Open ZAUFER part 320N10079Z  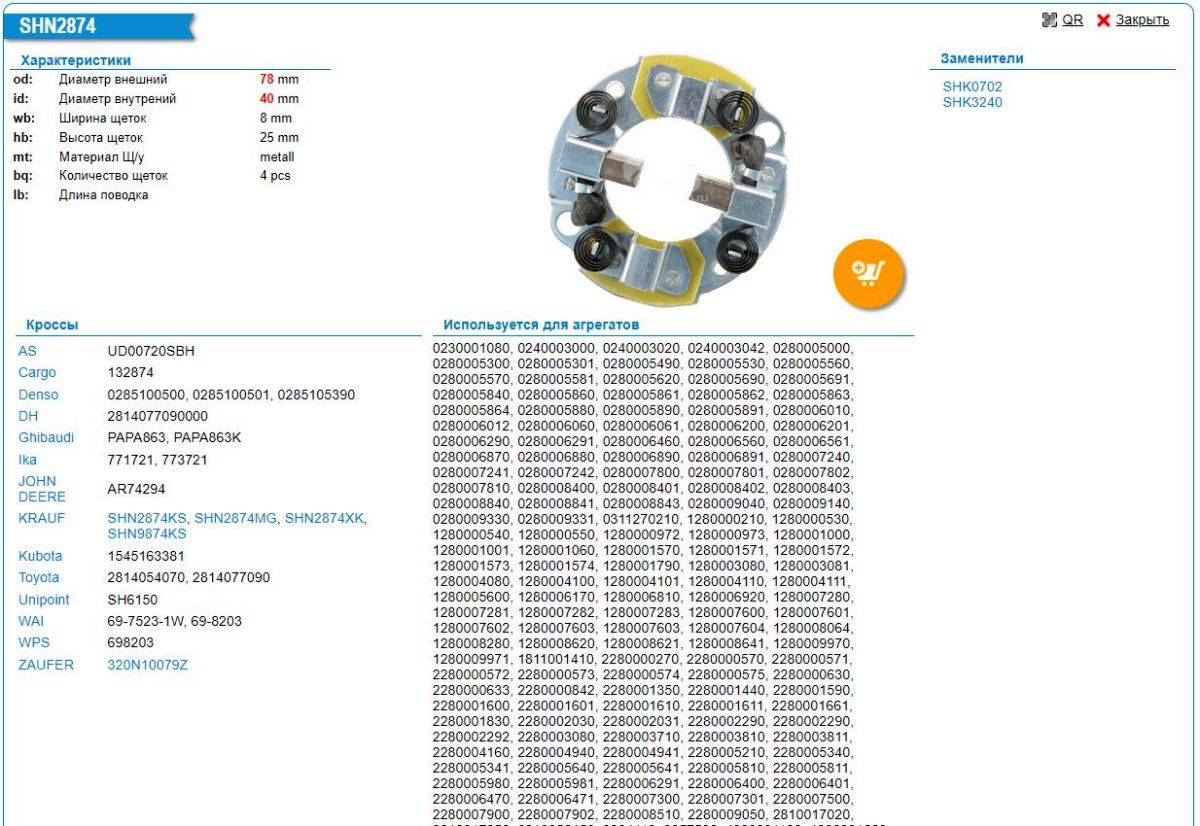click(147, 664)
